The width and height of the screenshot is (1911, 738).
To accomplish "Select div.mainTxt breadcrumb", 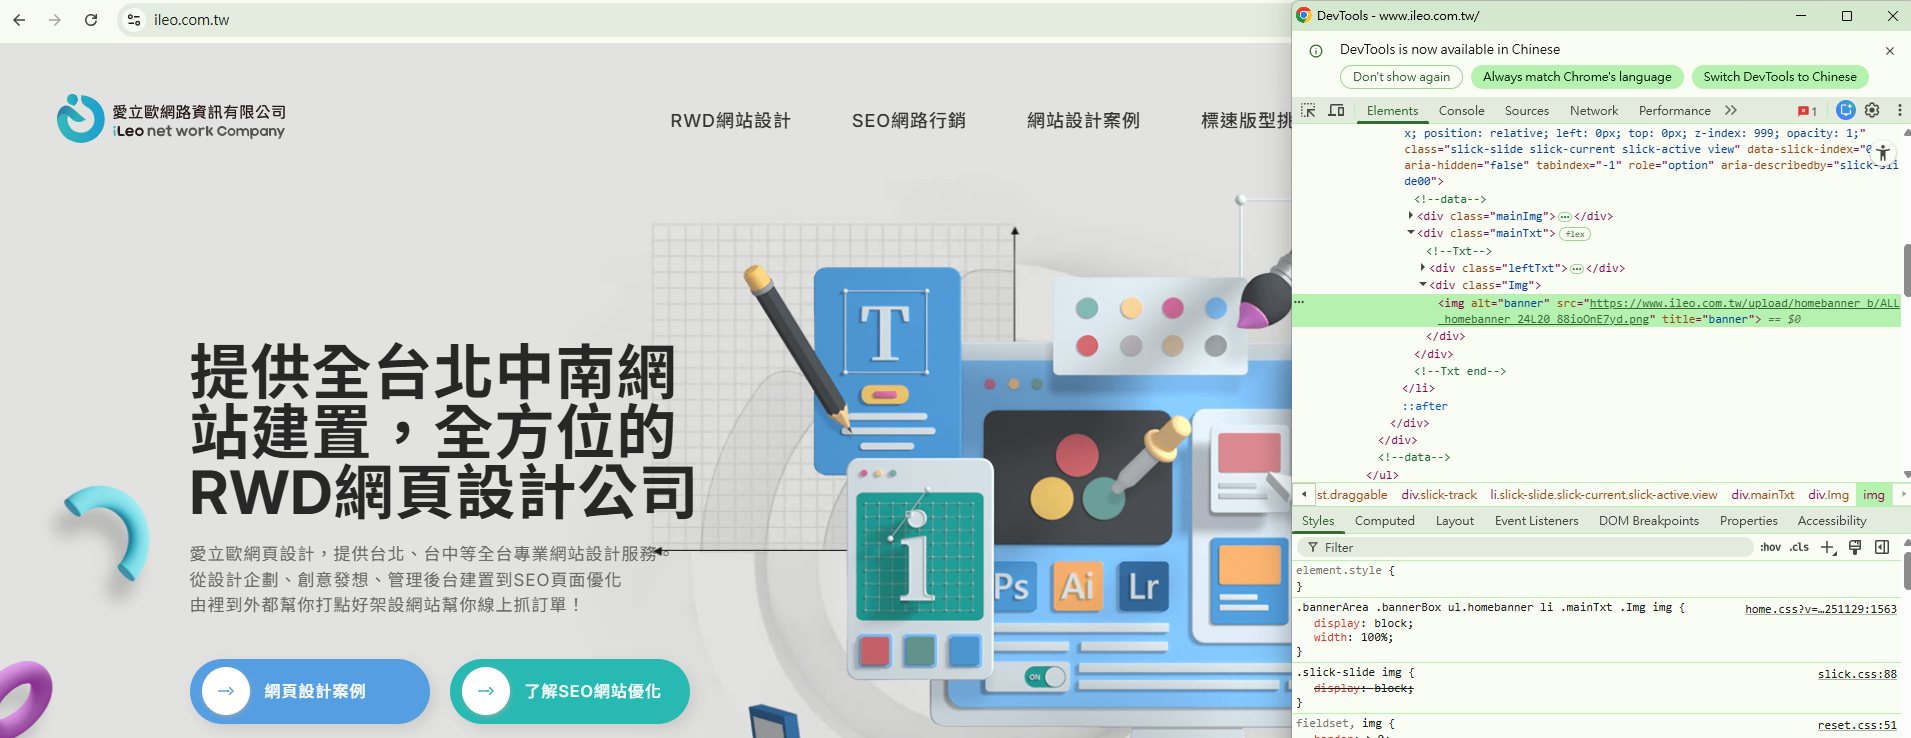I will [x=1763, y=495].
